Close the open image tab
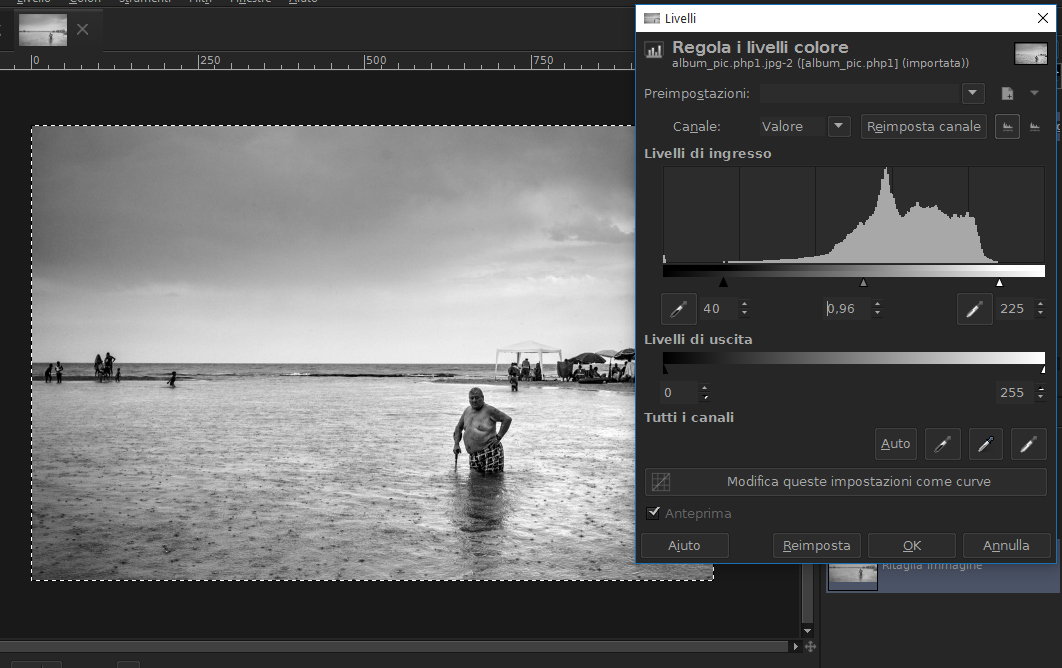This screenshot has height=668, width=1062. point(83,30)
